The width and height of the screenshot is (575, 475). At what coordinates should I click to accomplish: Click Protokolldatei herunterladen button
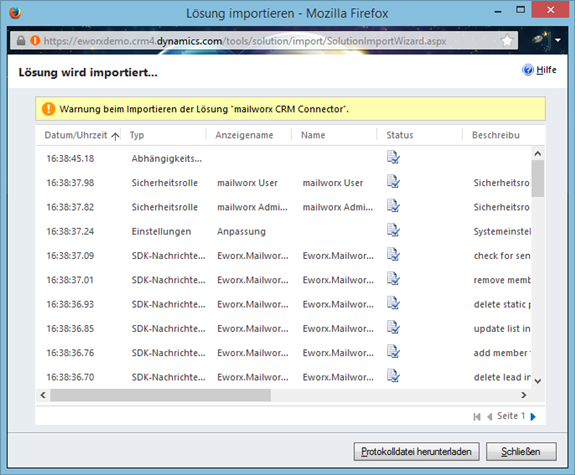(416, 452)
